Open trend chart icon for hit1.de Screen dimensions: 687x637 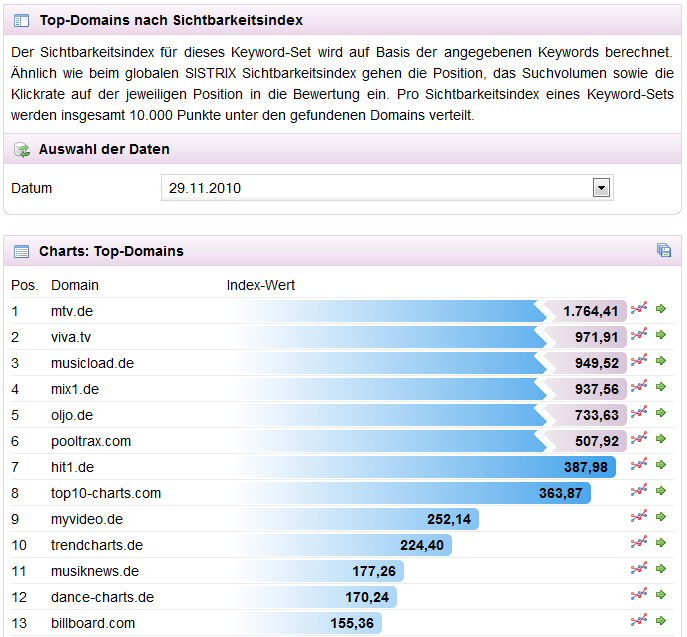coord(639,465)
